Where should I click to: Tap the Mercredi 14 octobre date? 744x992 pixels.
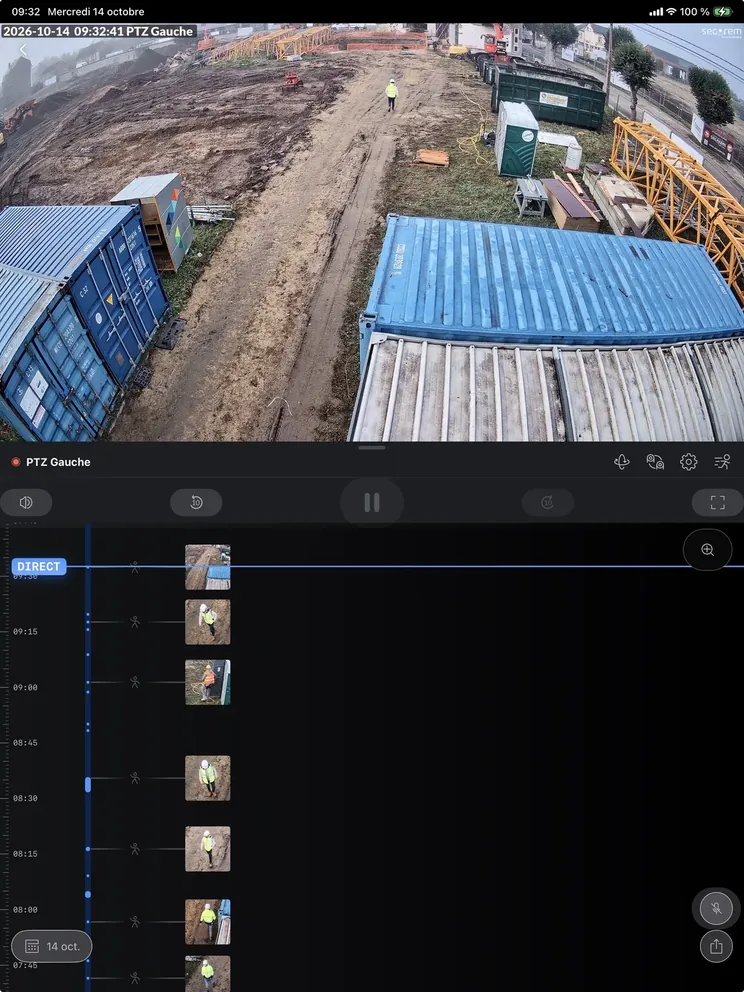coord(96,11)
